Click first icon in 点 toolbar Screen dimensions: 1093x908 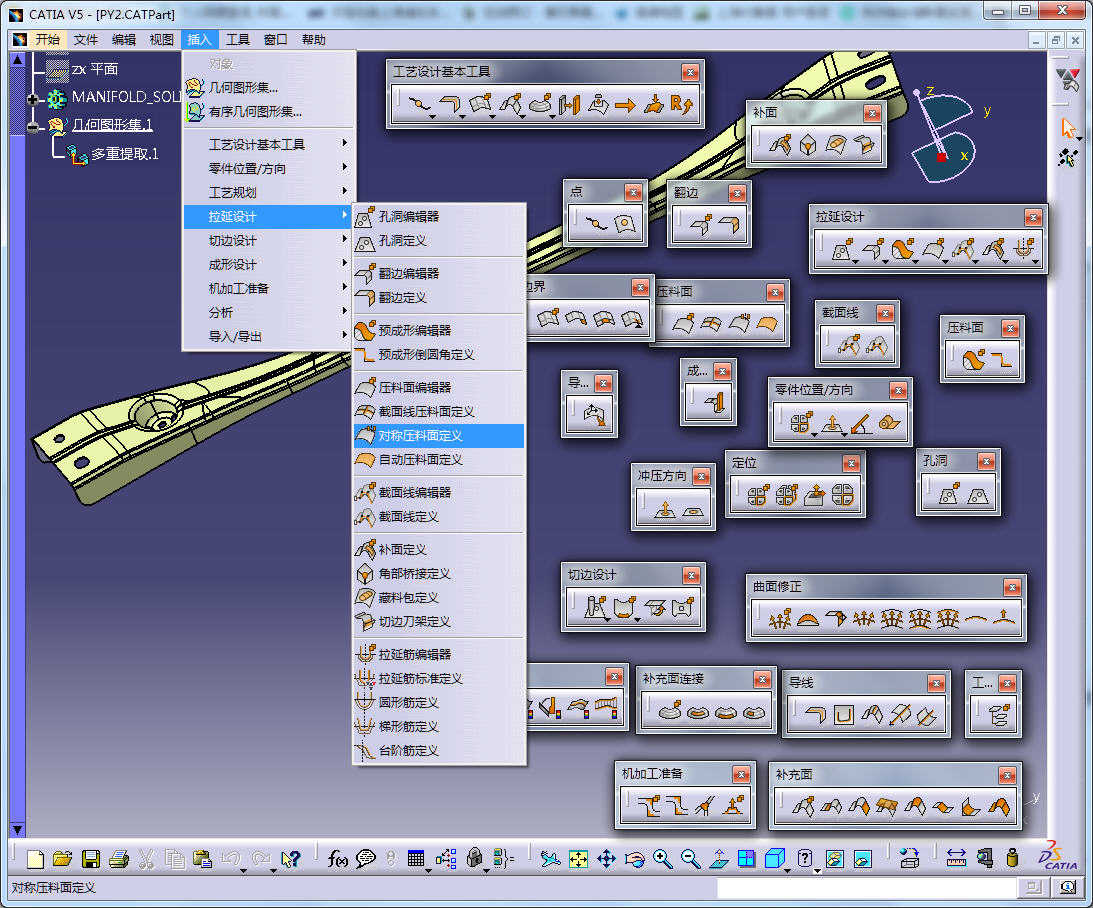(x=596, y=224)
